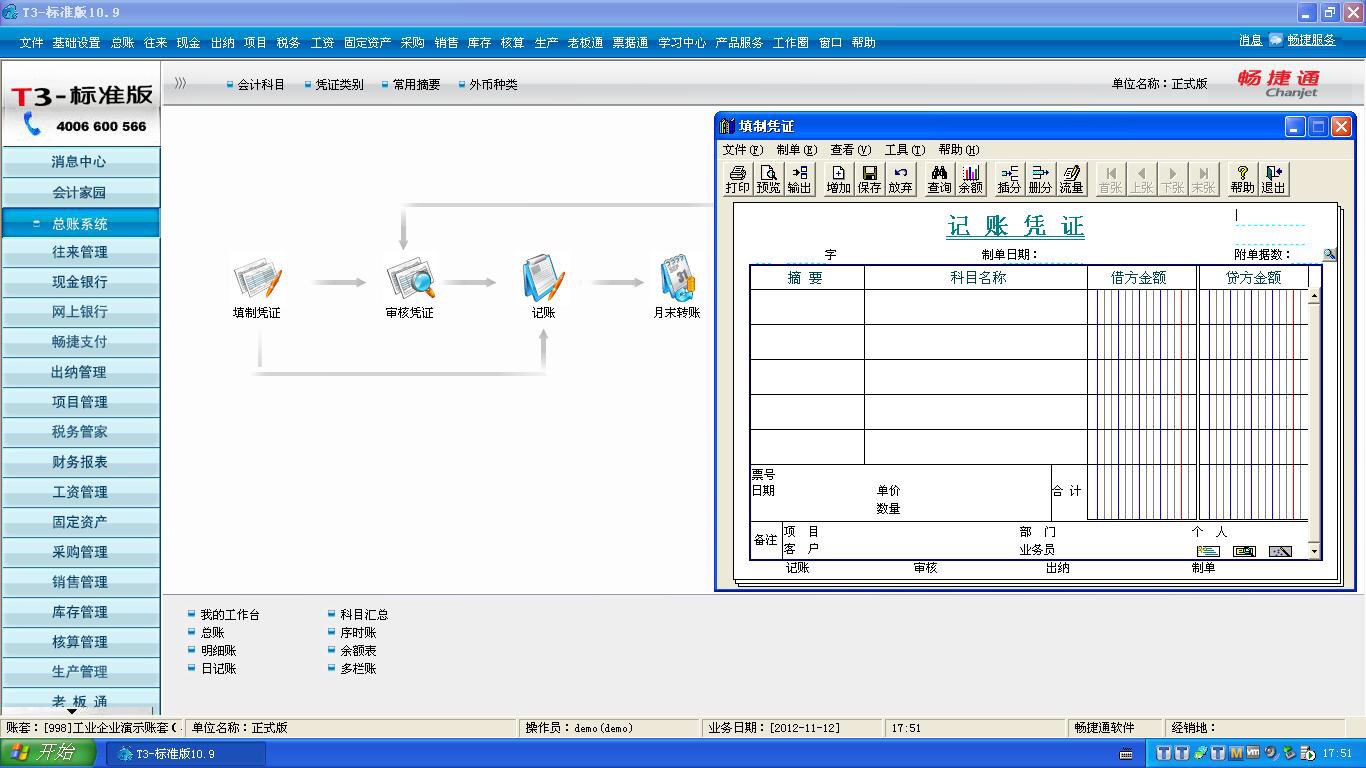Open the 制单 menu in voucher window
1366x768 pixels.
pyautogui.click(x=796, y=150)
